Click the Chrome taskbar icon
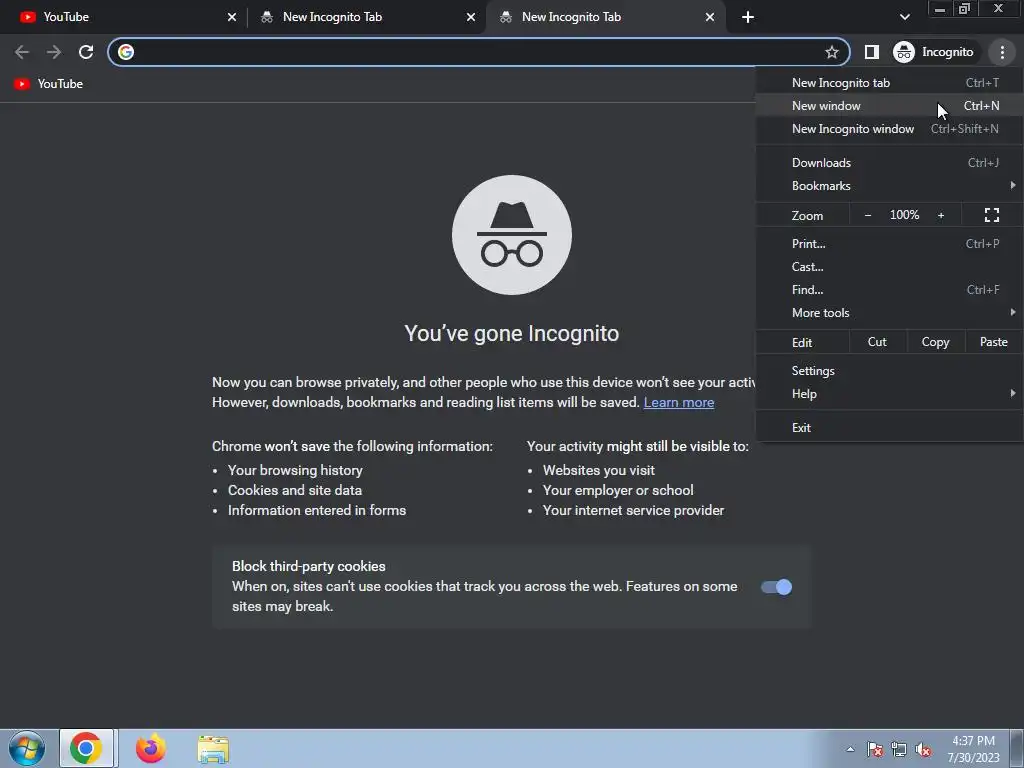 click(86, 748)
